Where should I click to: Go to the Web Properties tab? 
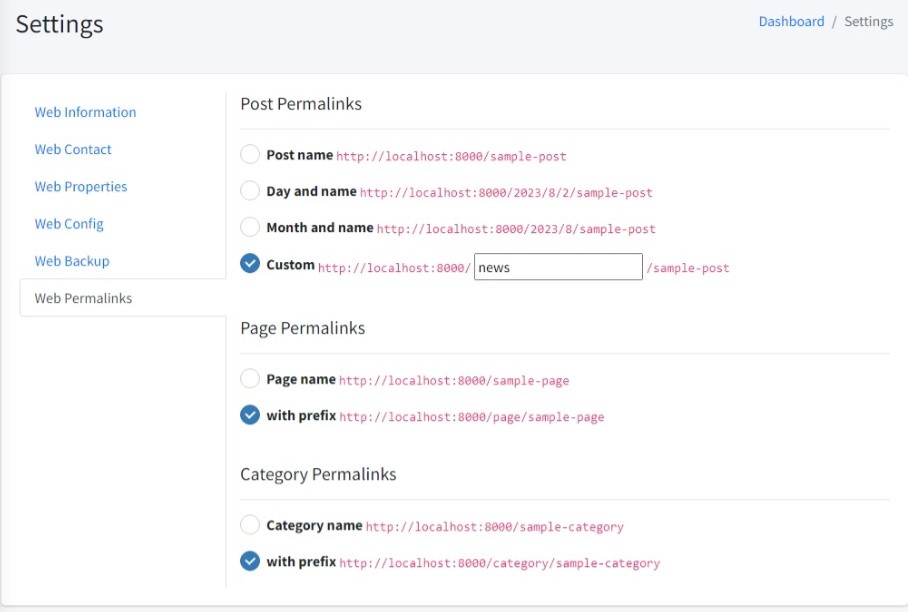click(81, 186)
